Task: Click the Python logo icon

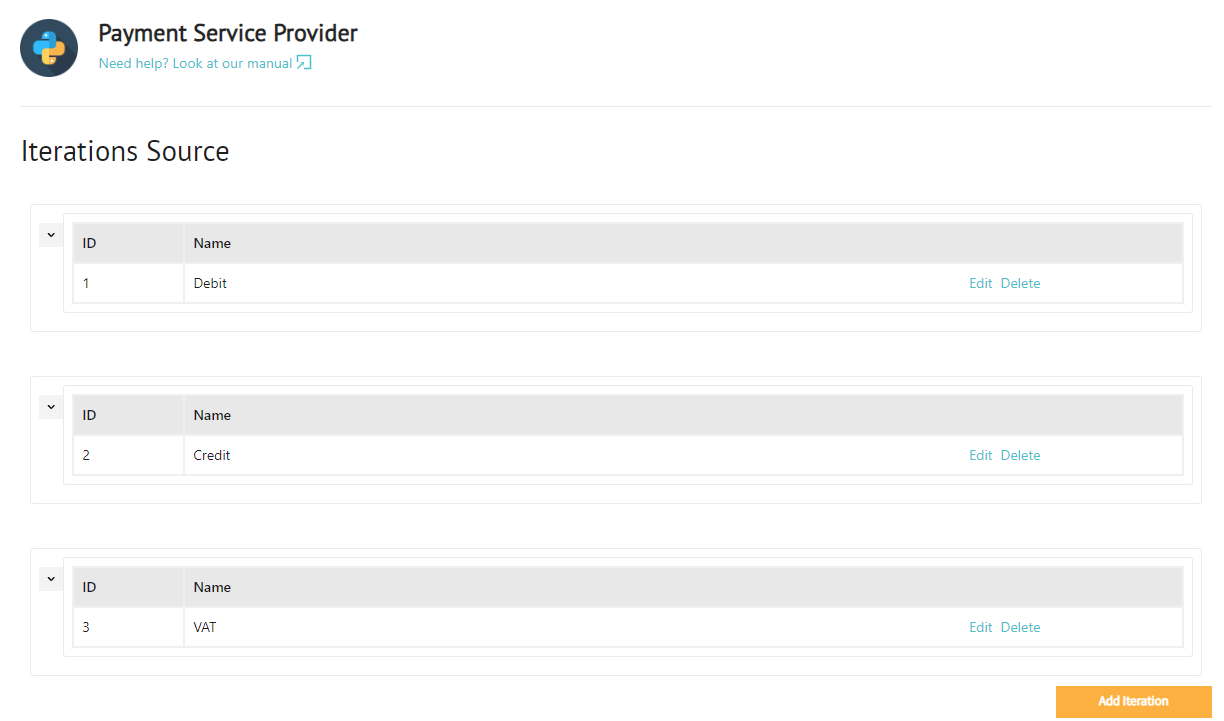Action: click(x=49, y=48)
